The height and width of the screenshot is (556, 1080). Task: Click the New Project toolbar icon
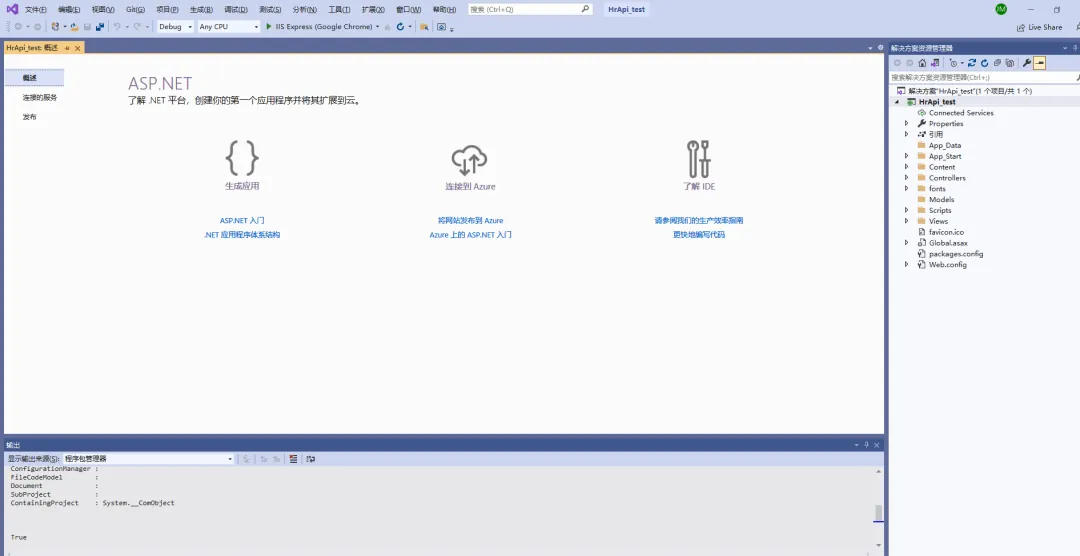click(55, 27)
